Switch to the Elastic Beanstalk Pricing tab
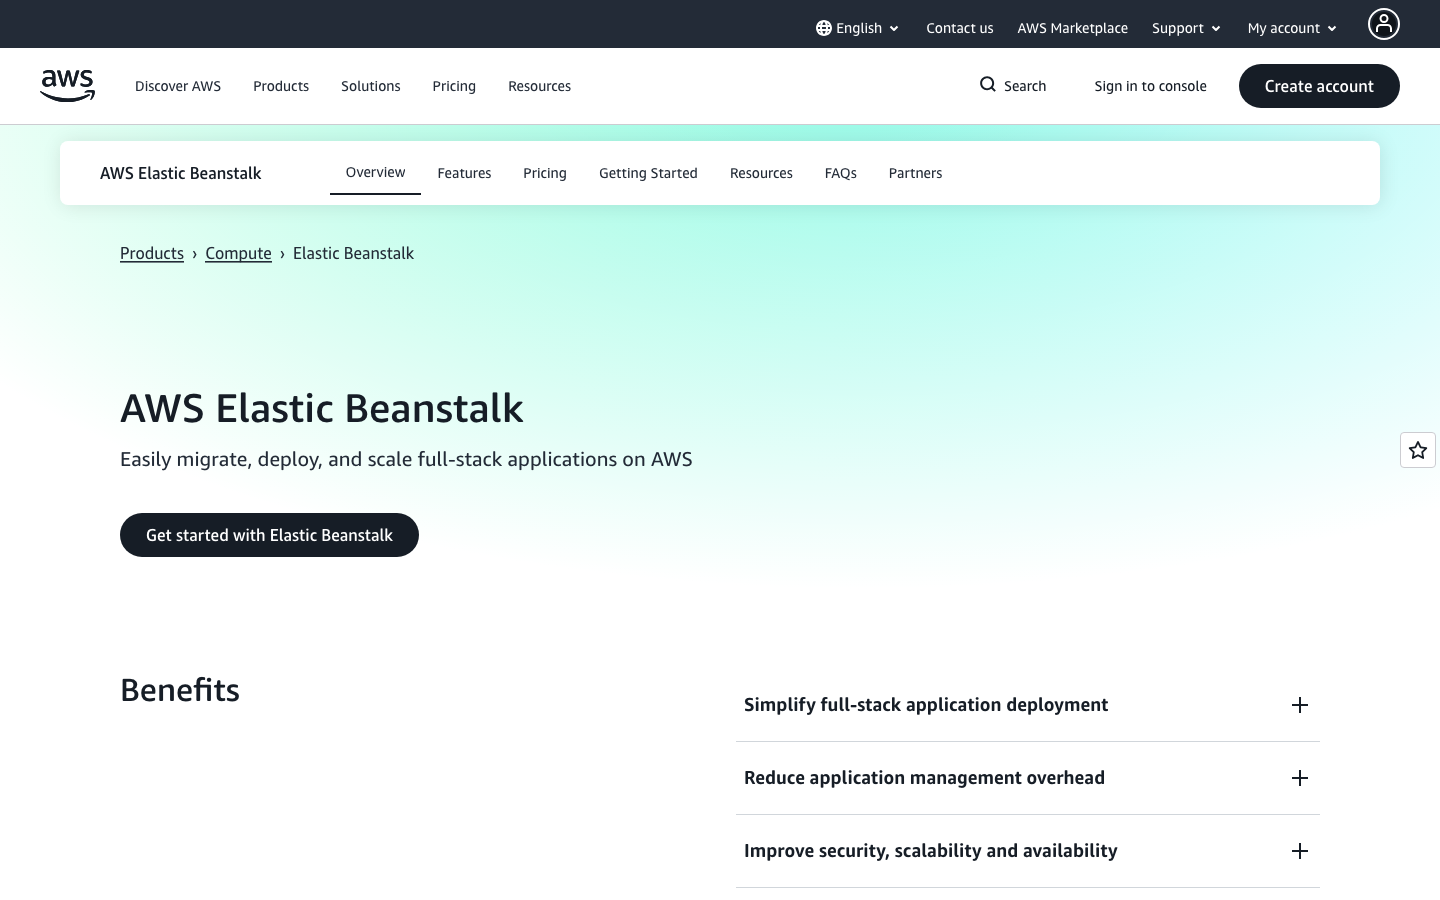 pyautogui.click(x=545, y=173)
